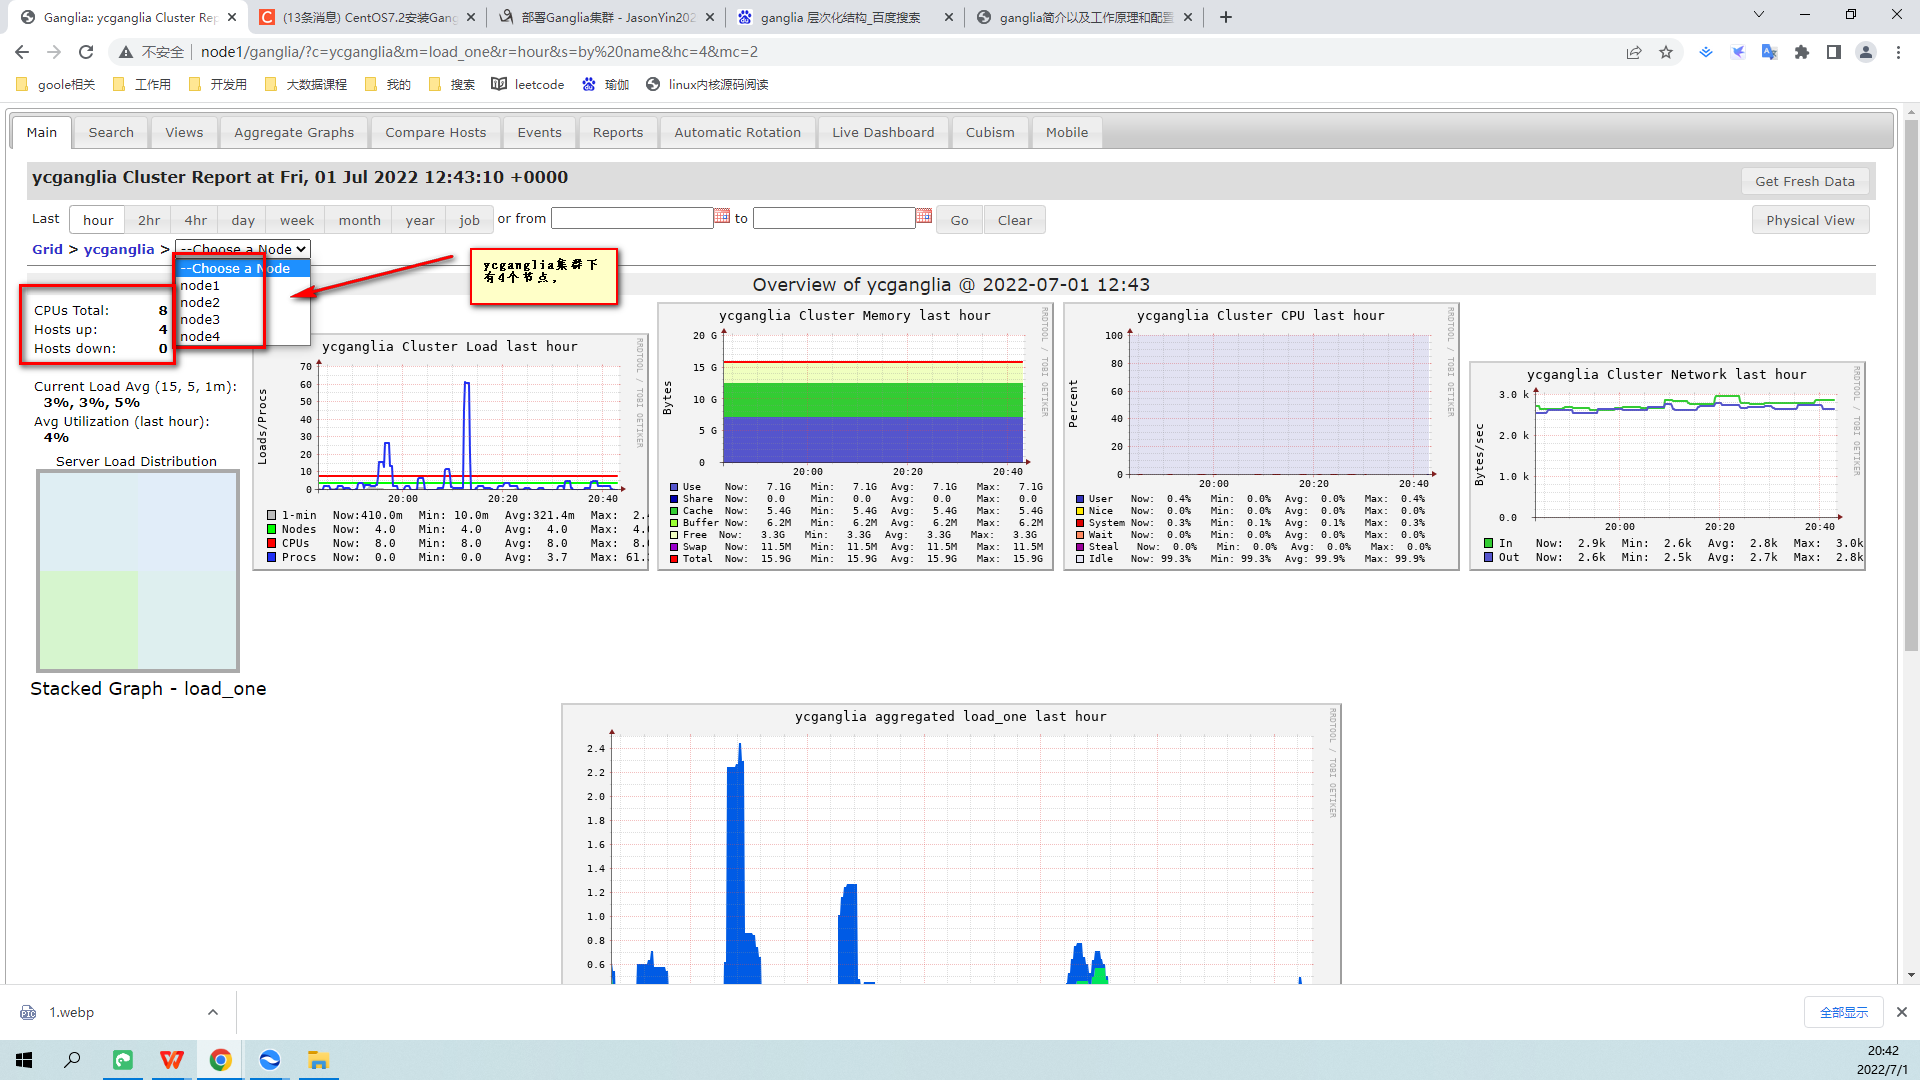The image size is (1920, 1080).
Task: Open the start date calendar picker icon
Action: coord(721,216)
